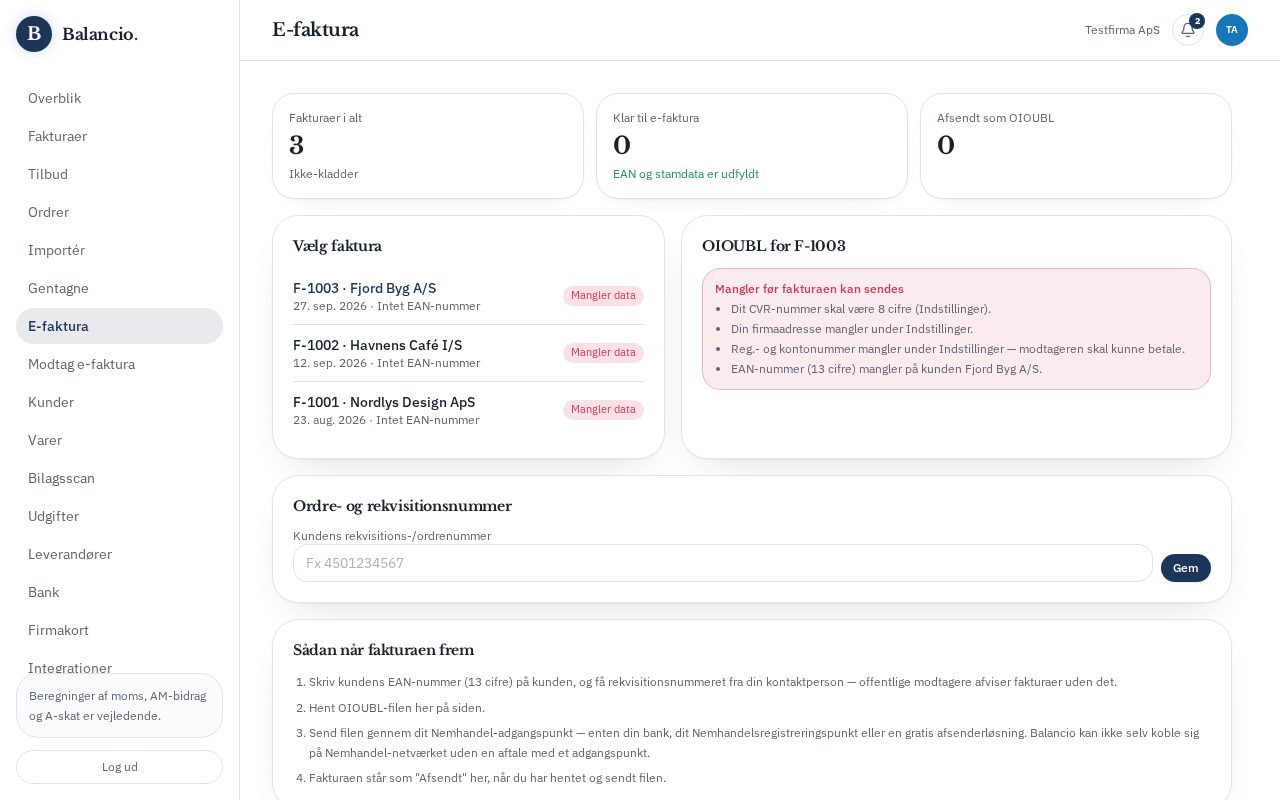Click the Afsendt som OIOUBL card
Viewport: 1280px width, 800px height.
[1076, 146]
